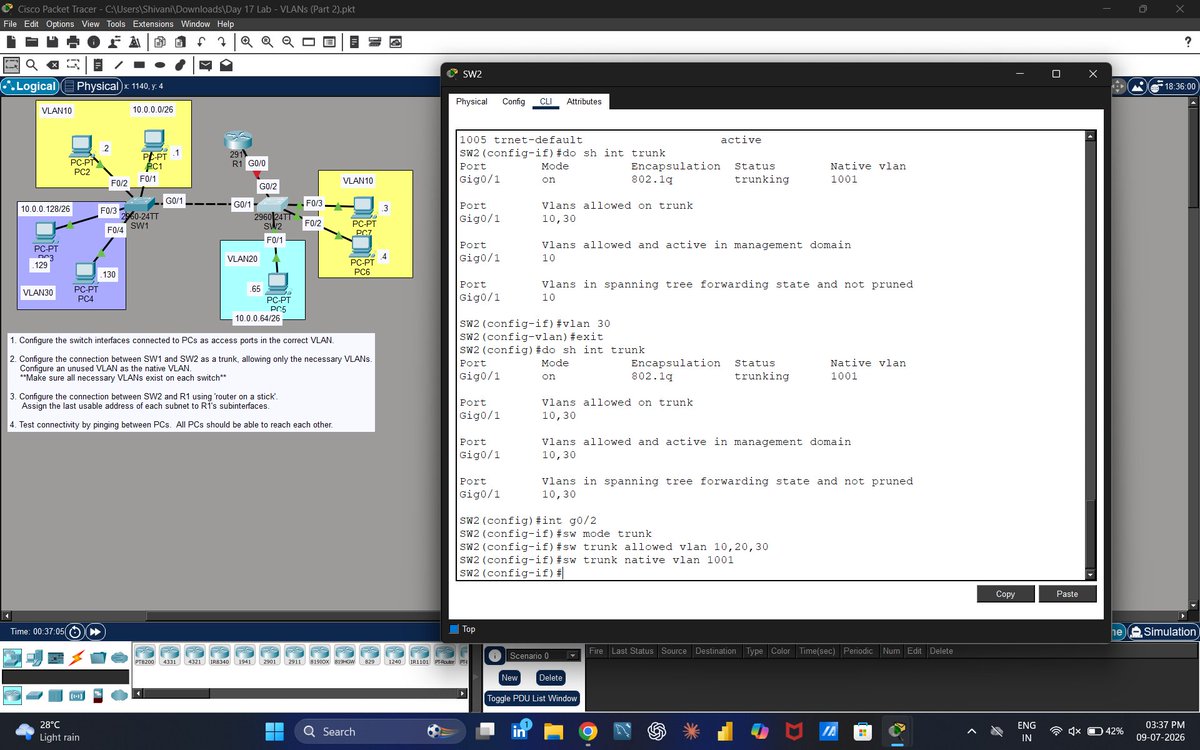Image resolution: width=1200 pixels, height=750 pixels.
Task: Select the Connections lightning category
Action: pos(76,657)
